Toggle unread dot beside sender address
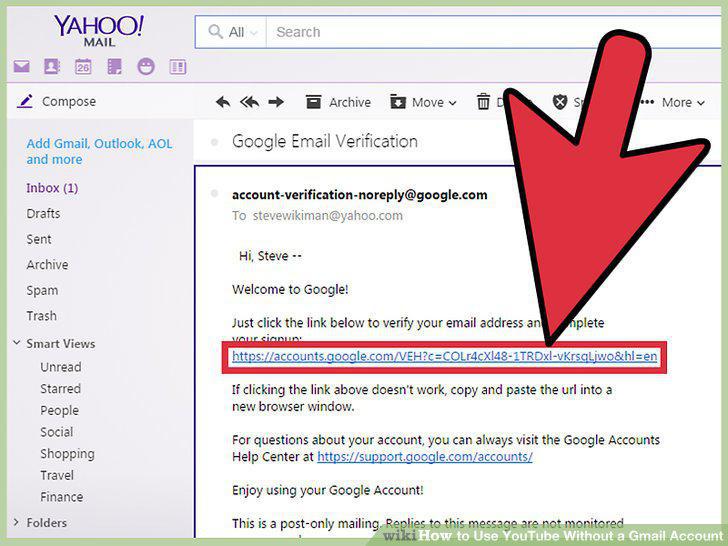Image resolution: width=728 pixels, height=546 pixels. coord(214,193)
